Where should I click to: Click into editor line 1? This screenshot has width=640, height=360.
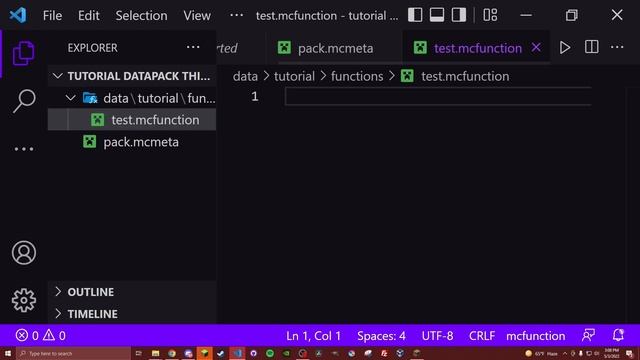[x=438, y=97]
